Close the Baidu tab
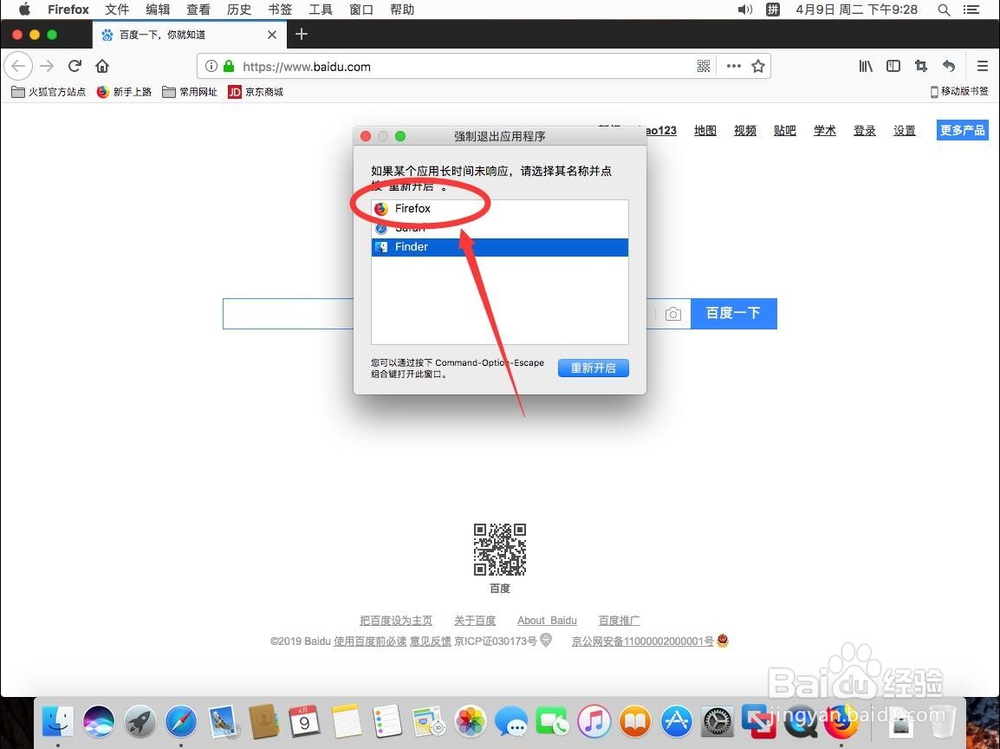 point(272,34)
